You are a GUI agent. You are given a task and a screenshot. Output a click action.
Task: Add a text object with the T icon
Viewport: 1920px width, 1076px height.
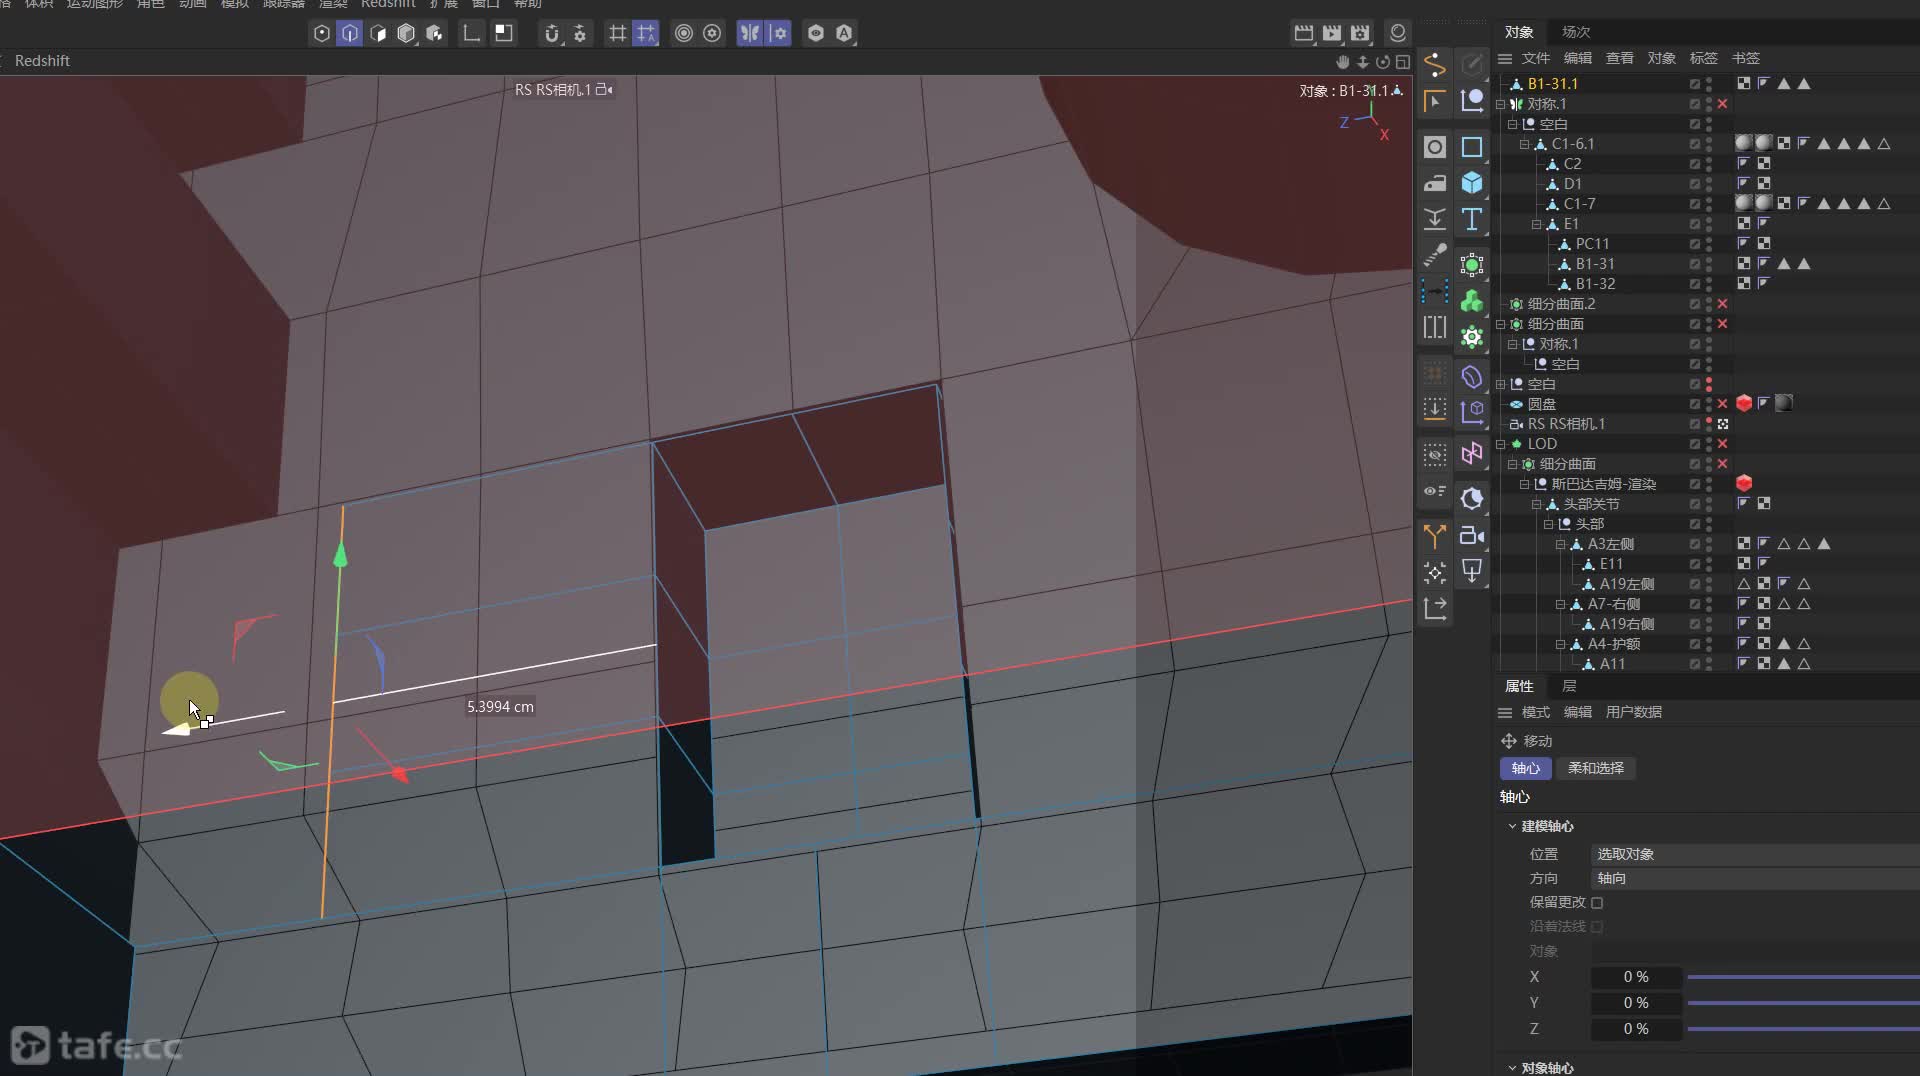point(1472,219)
